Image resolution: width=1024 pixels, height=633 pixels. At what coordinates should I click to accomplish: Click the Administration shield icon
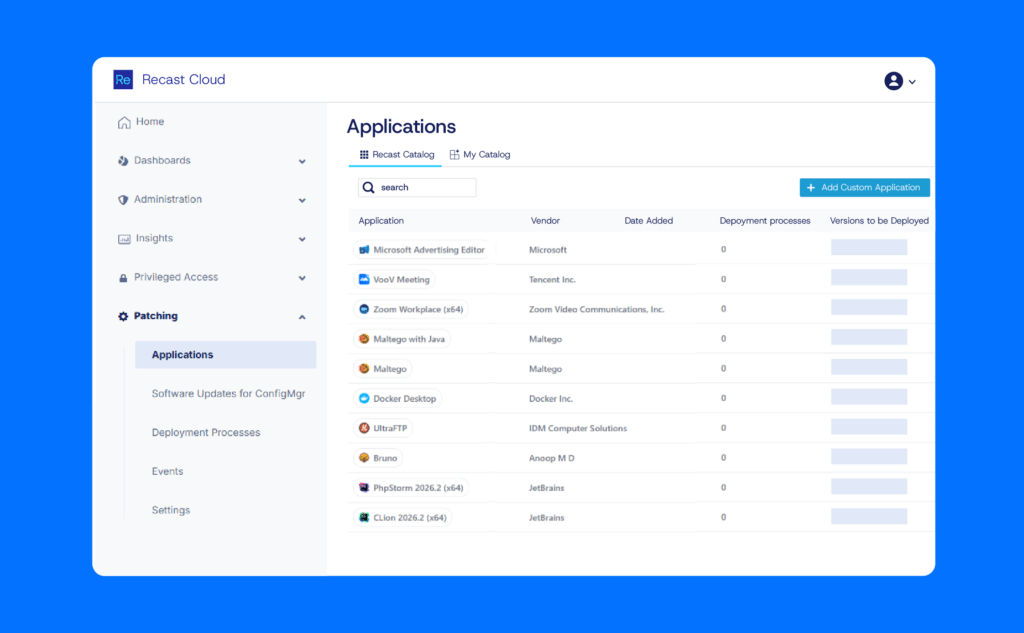[x=123, y=200]
